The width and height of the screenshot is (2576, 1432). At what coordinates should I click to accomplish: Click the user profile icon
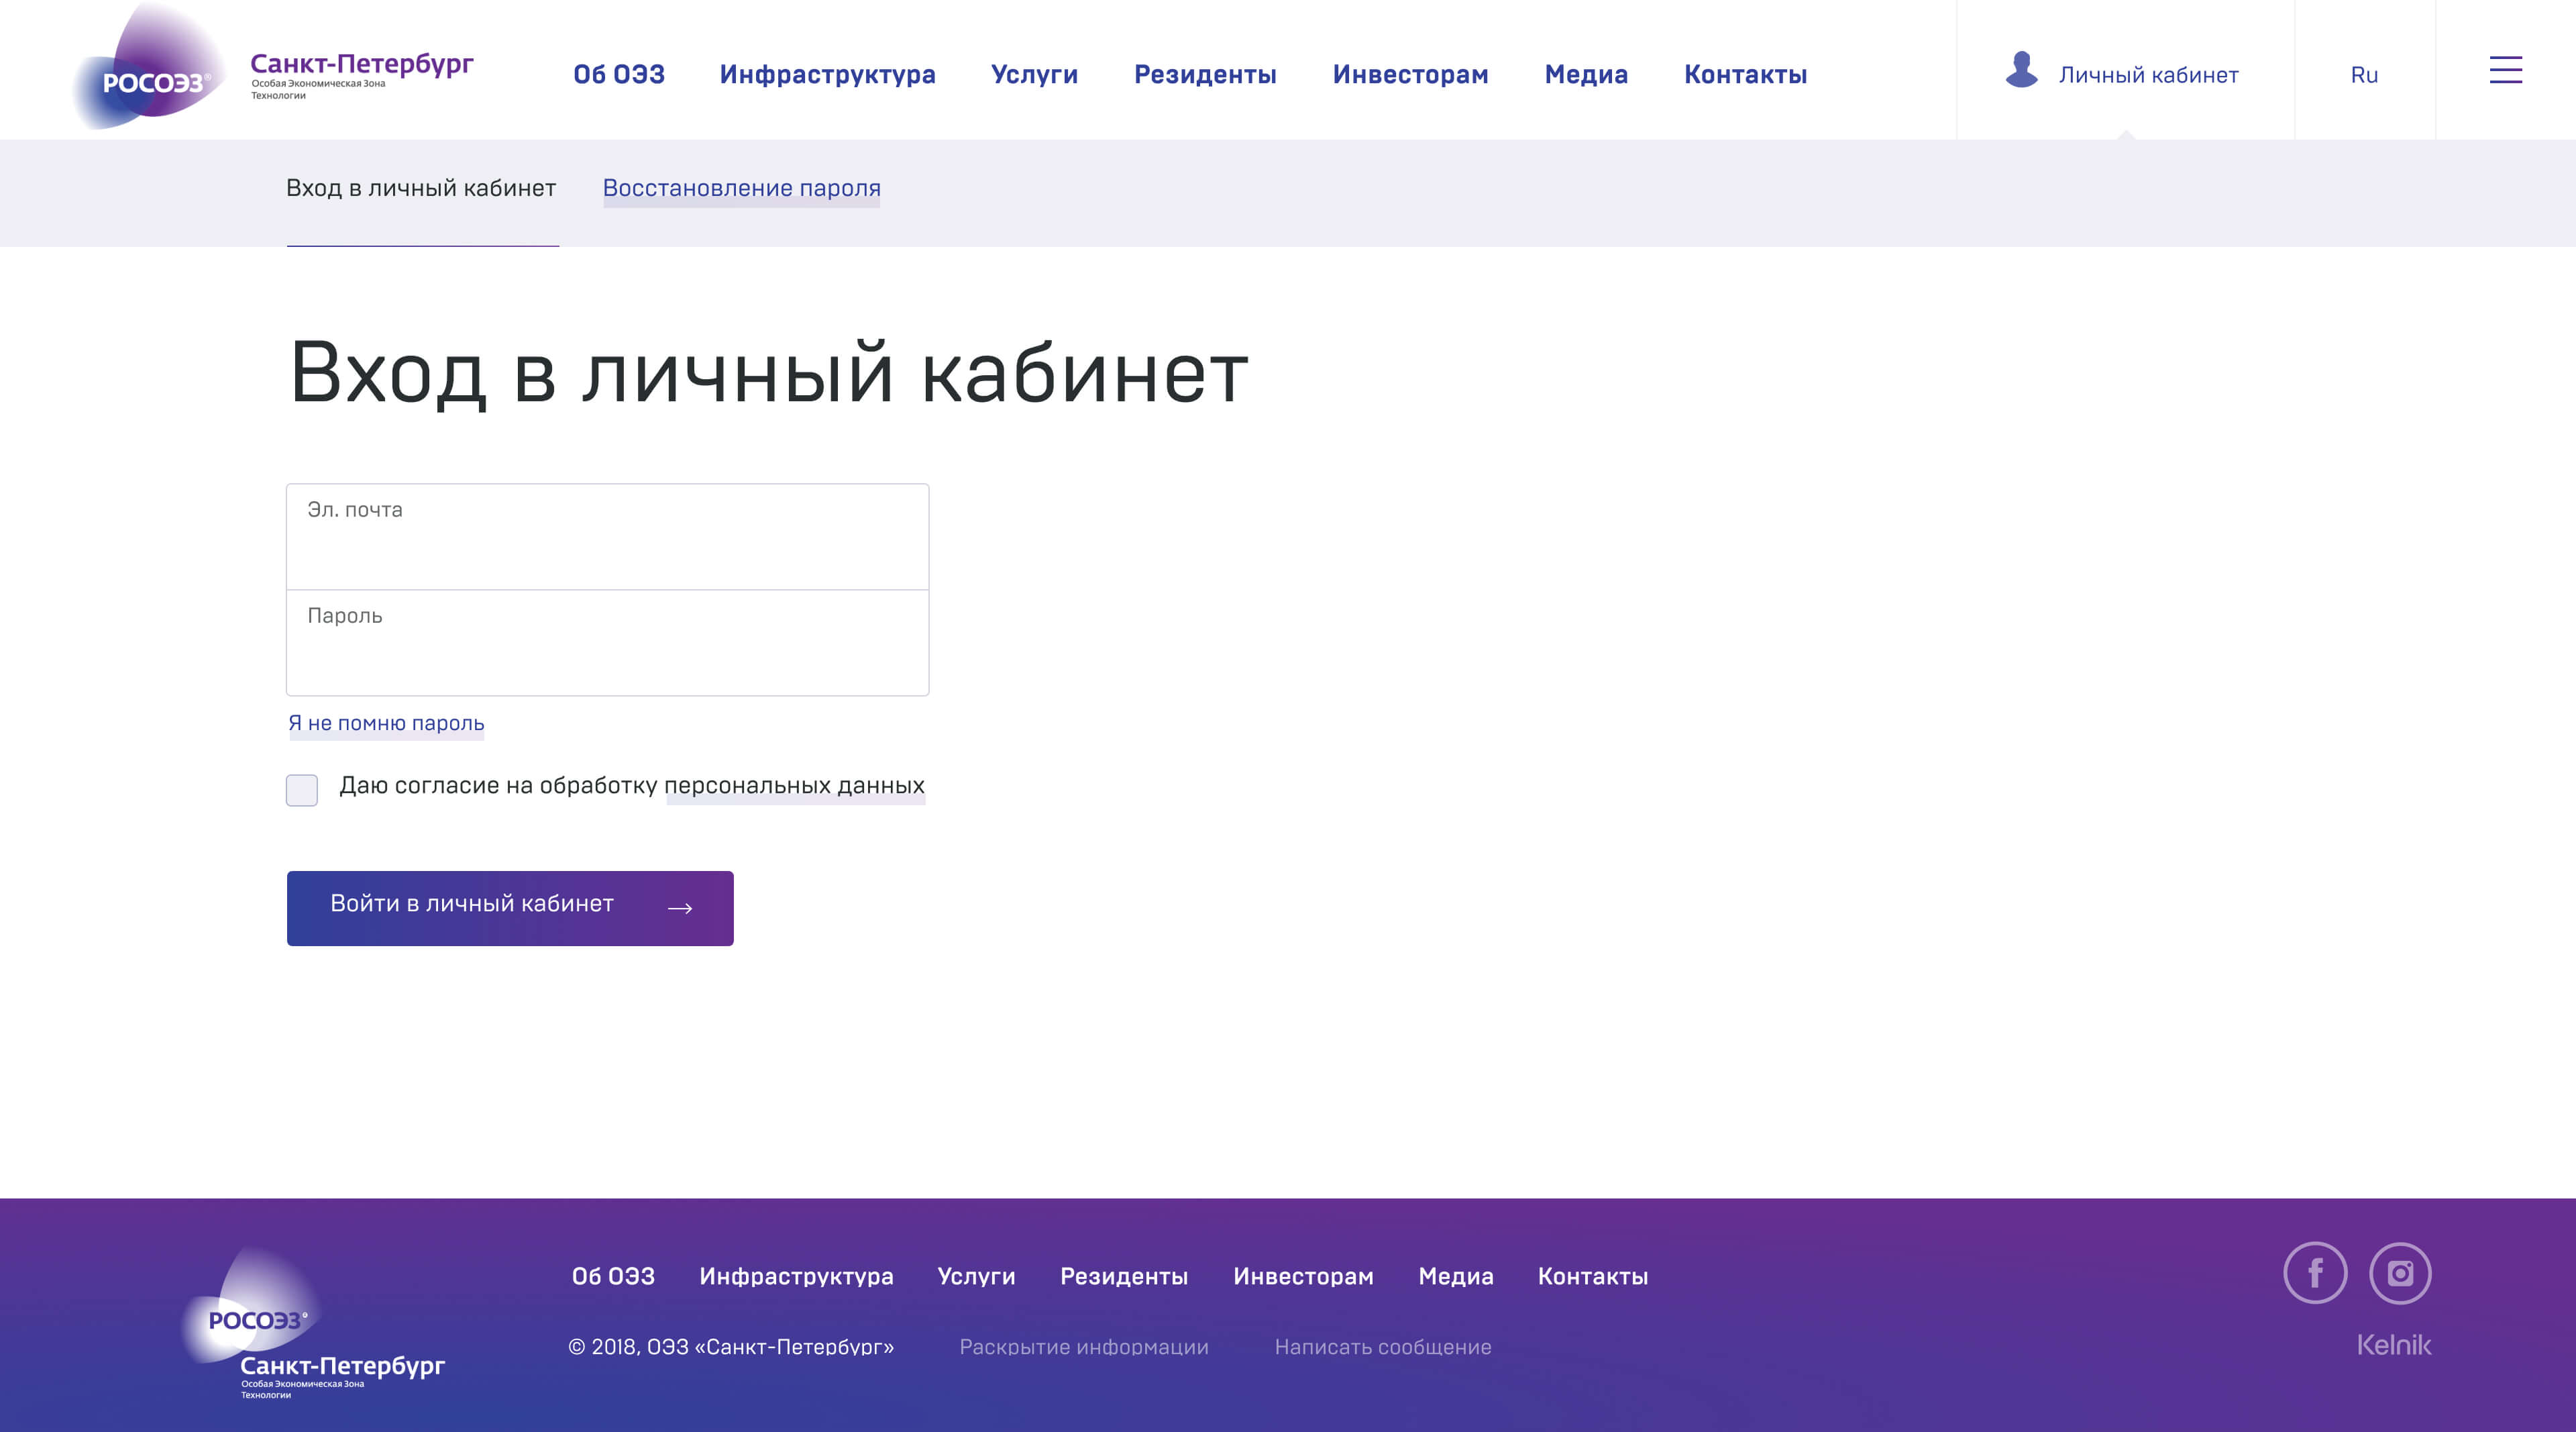(2021, 70)
